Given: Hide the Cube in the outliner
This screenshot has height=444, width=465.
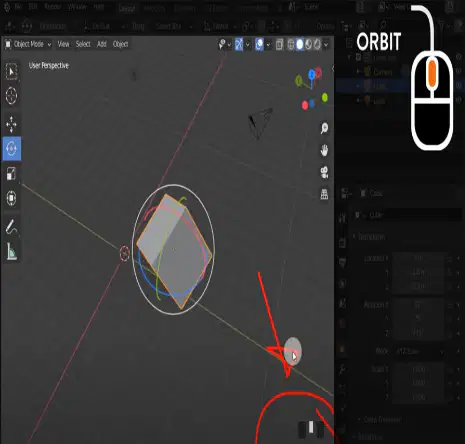Looking at the screenshot, I should 459,86.
